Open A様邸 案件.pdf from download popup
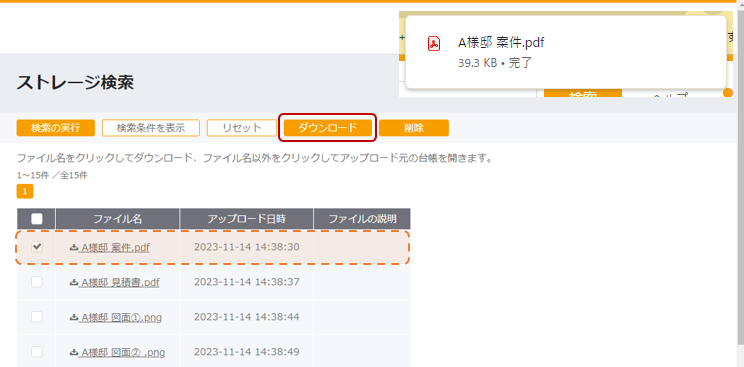744x367 pixels. click(x=501, y=43)
